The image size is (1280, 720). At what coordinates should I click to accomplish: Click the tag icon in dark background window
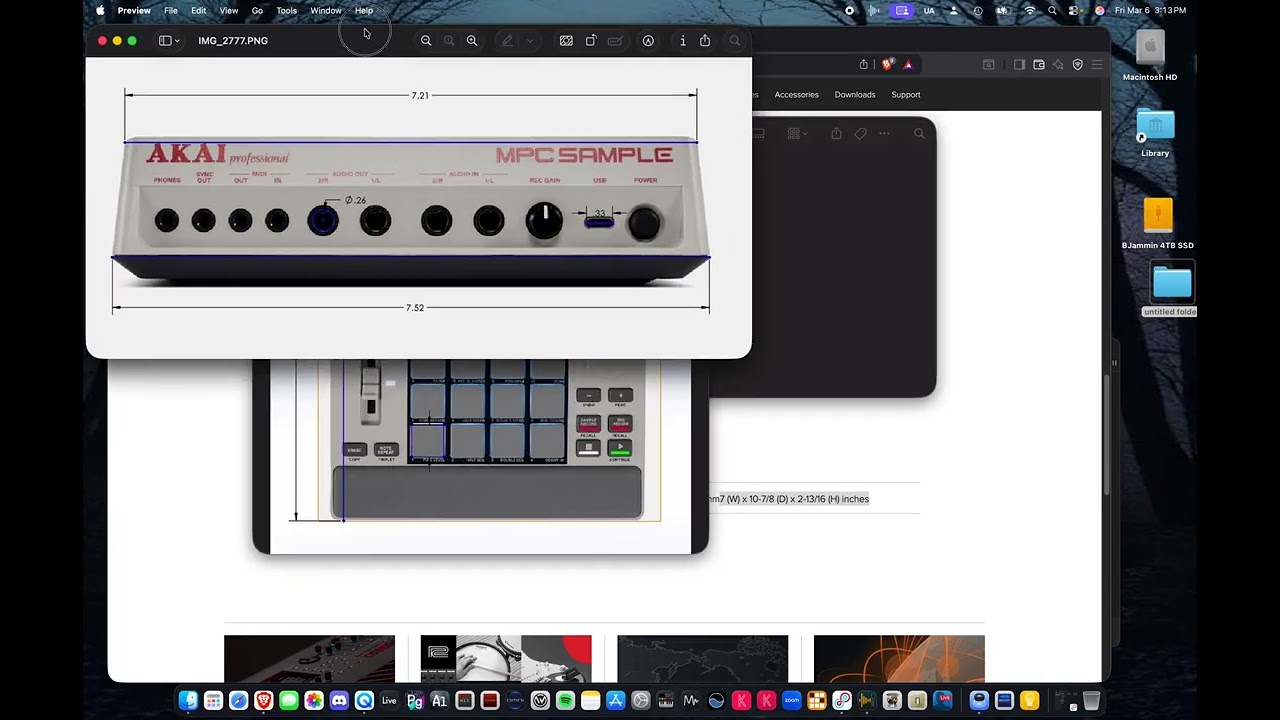860,133
